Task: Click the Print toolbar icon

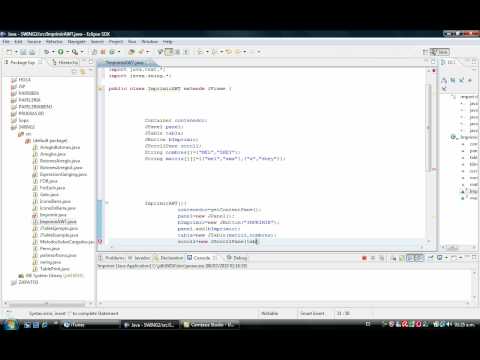Action: click(x=32, y=52)
